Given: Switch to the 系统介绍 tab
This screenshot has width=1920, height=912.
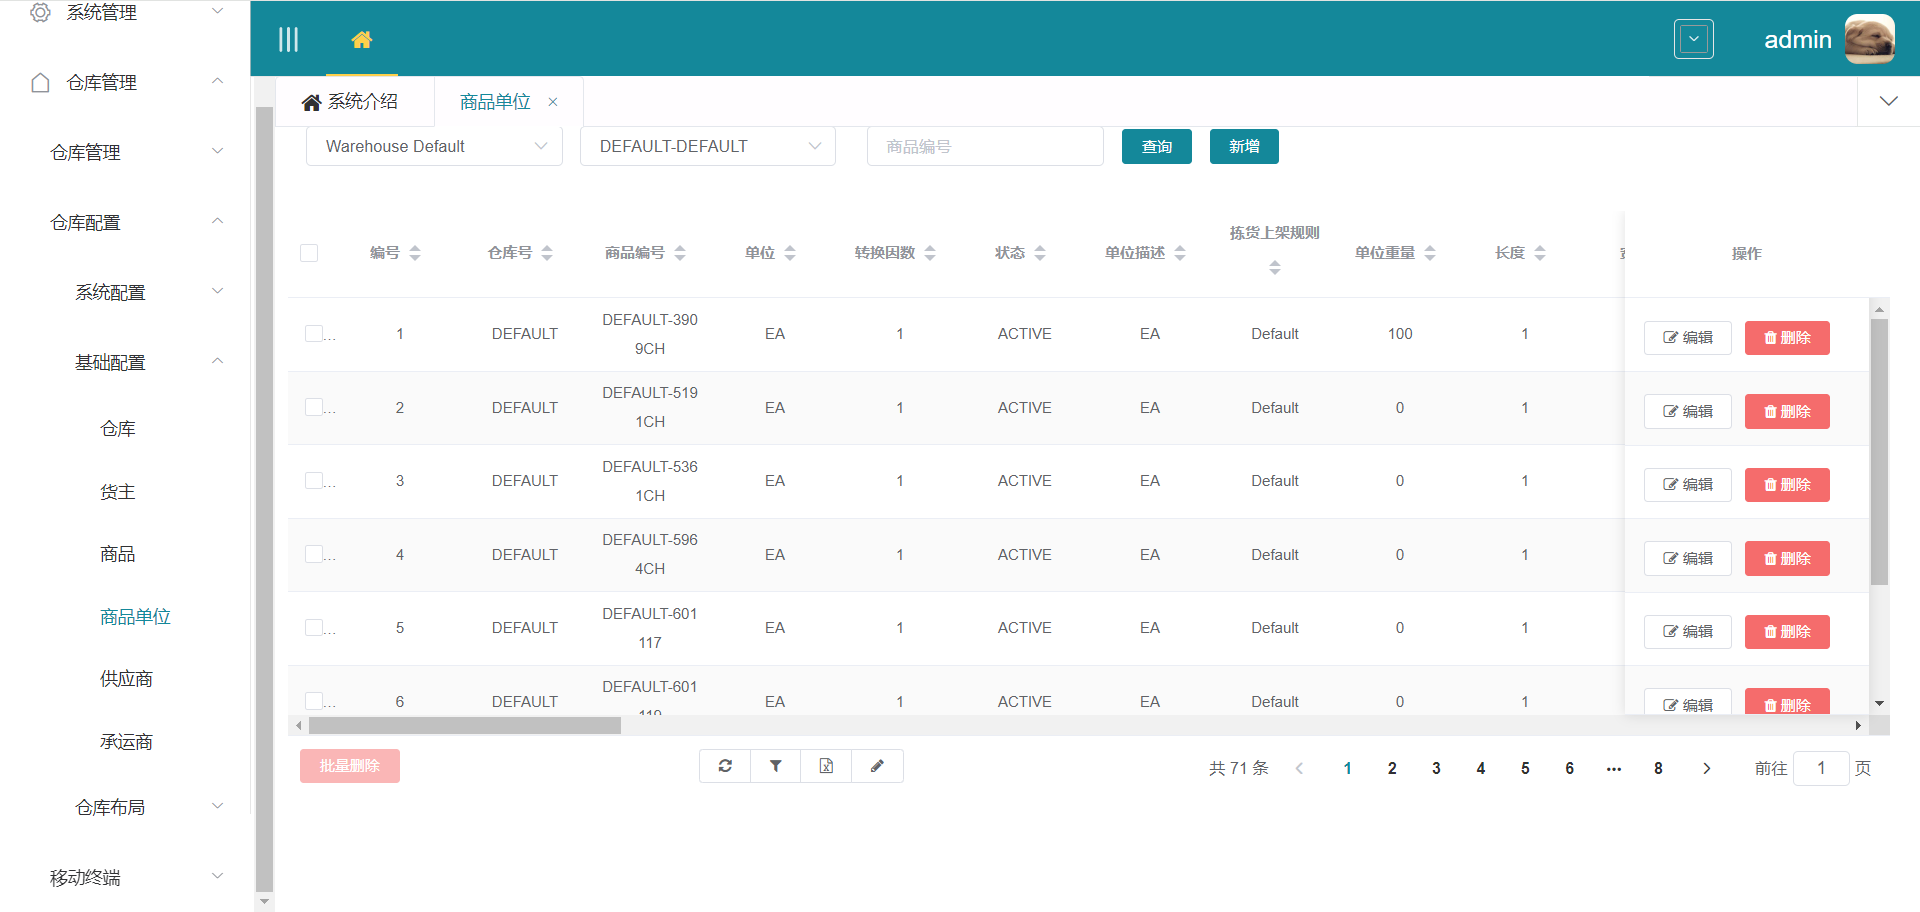Looking at the screenshot, I should [351, 102].
